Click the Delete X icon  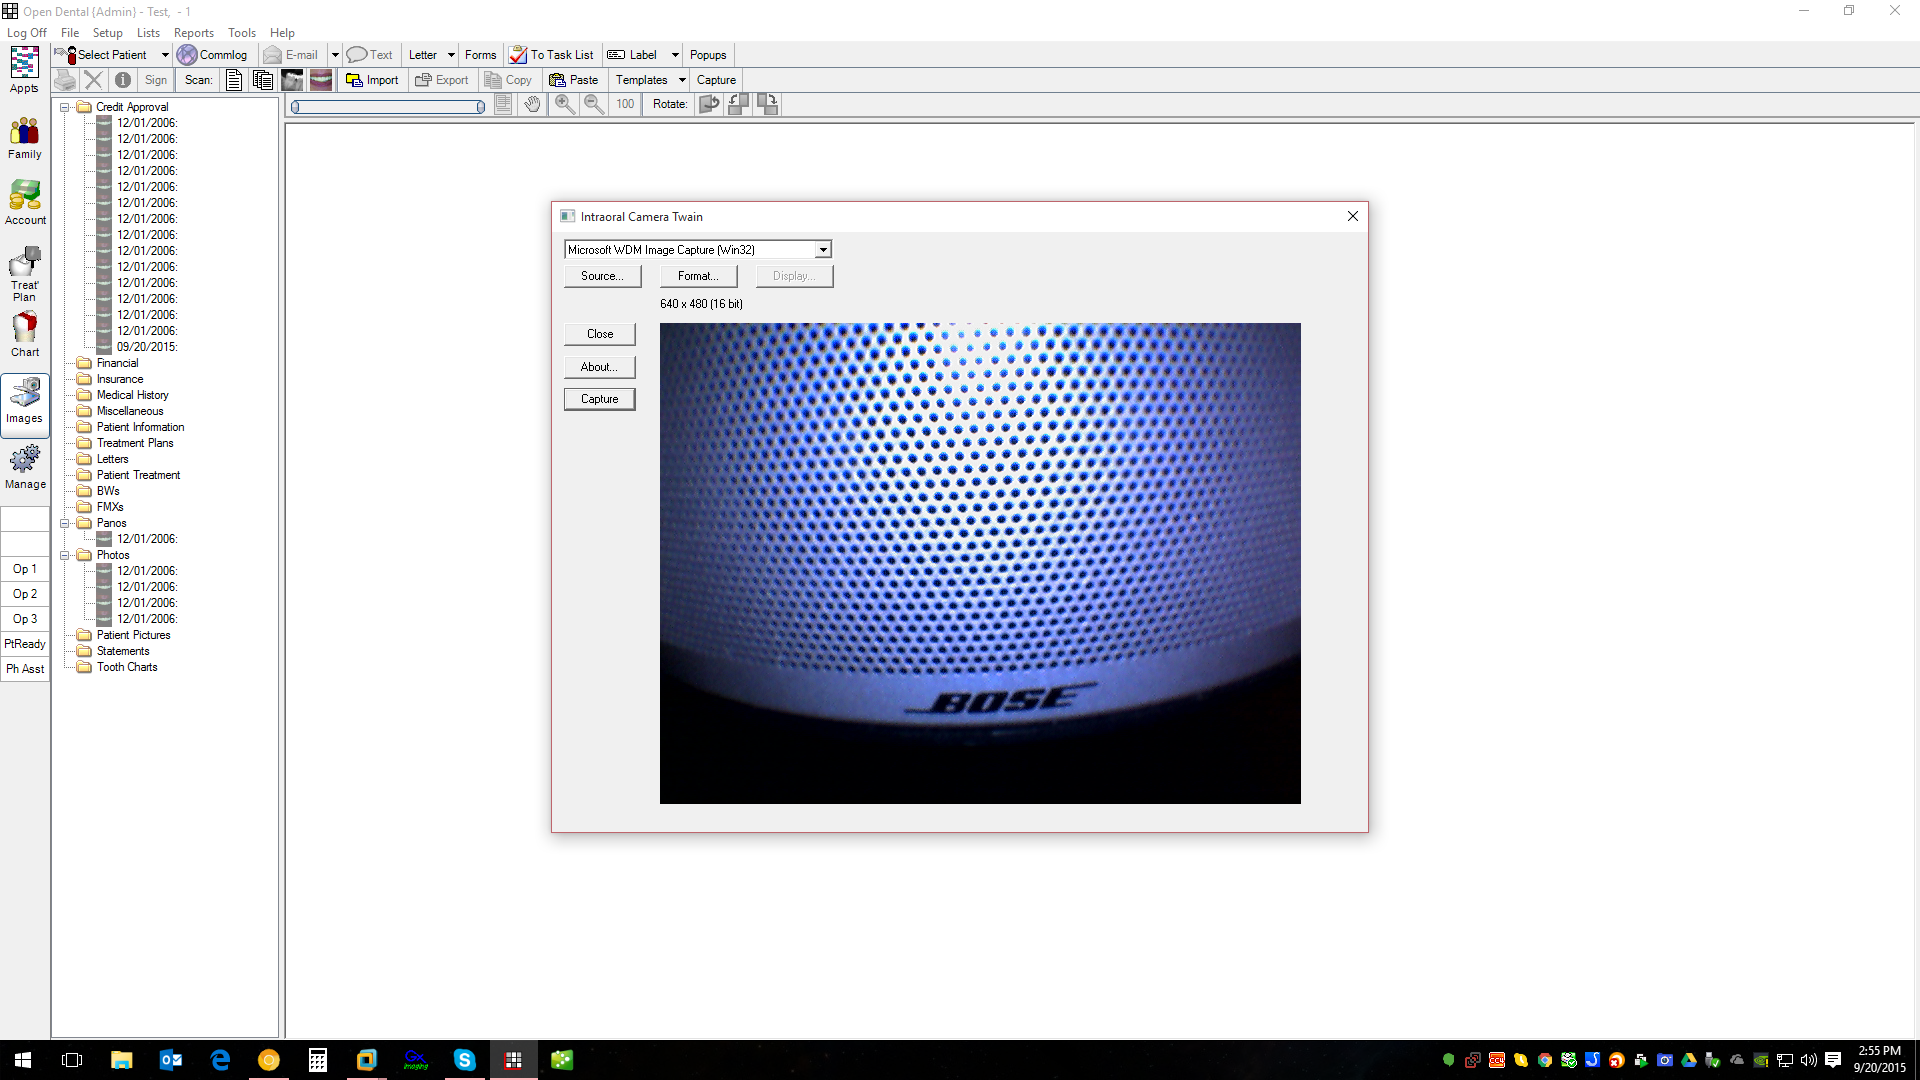click(x=93, y=80)
